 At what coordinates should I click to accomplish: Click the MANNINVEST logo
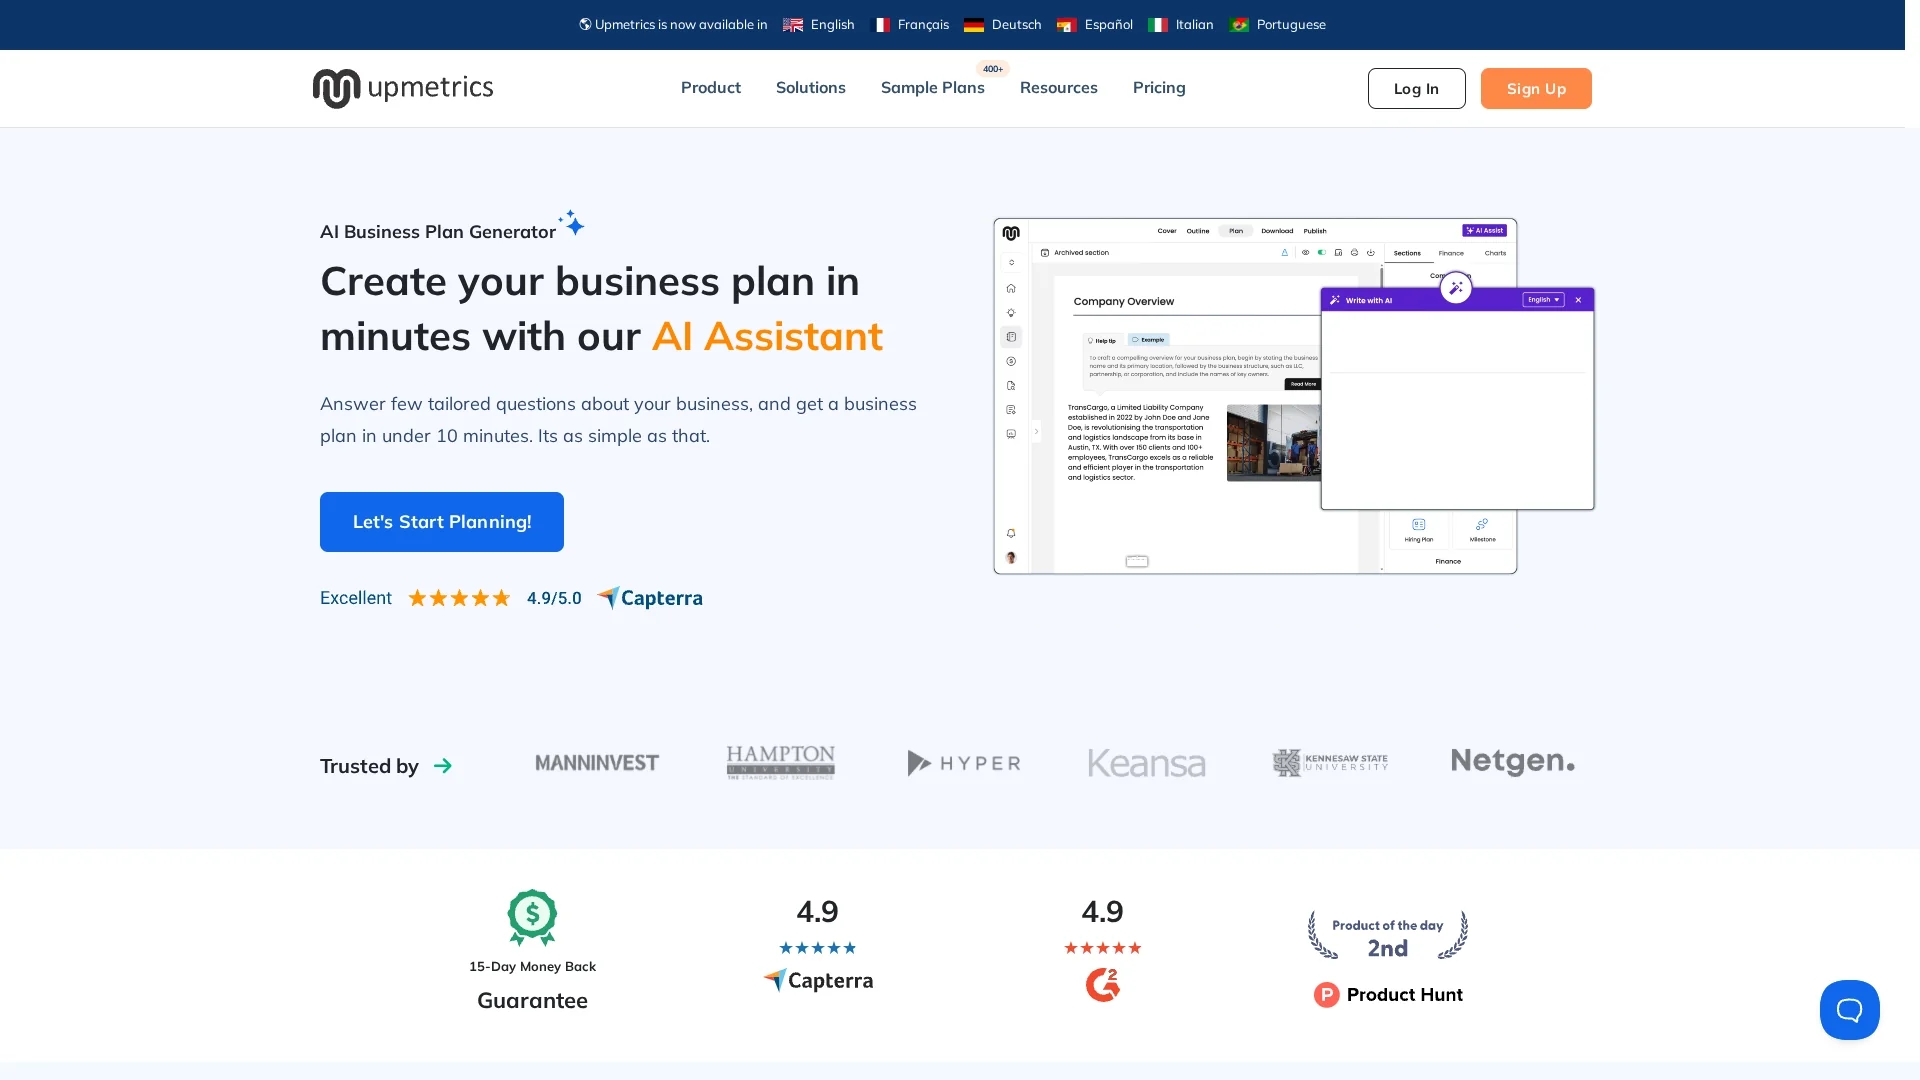click(597, 763)
